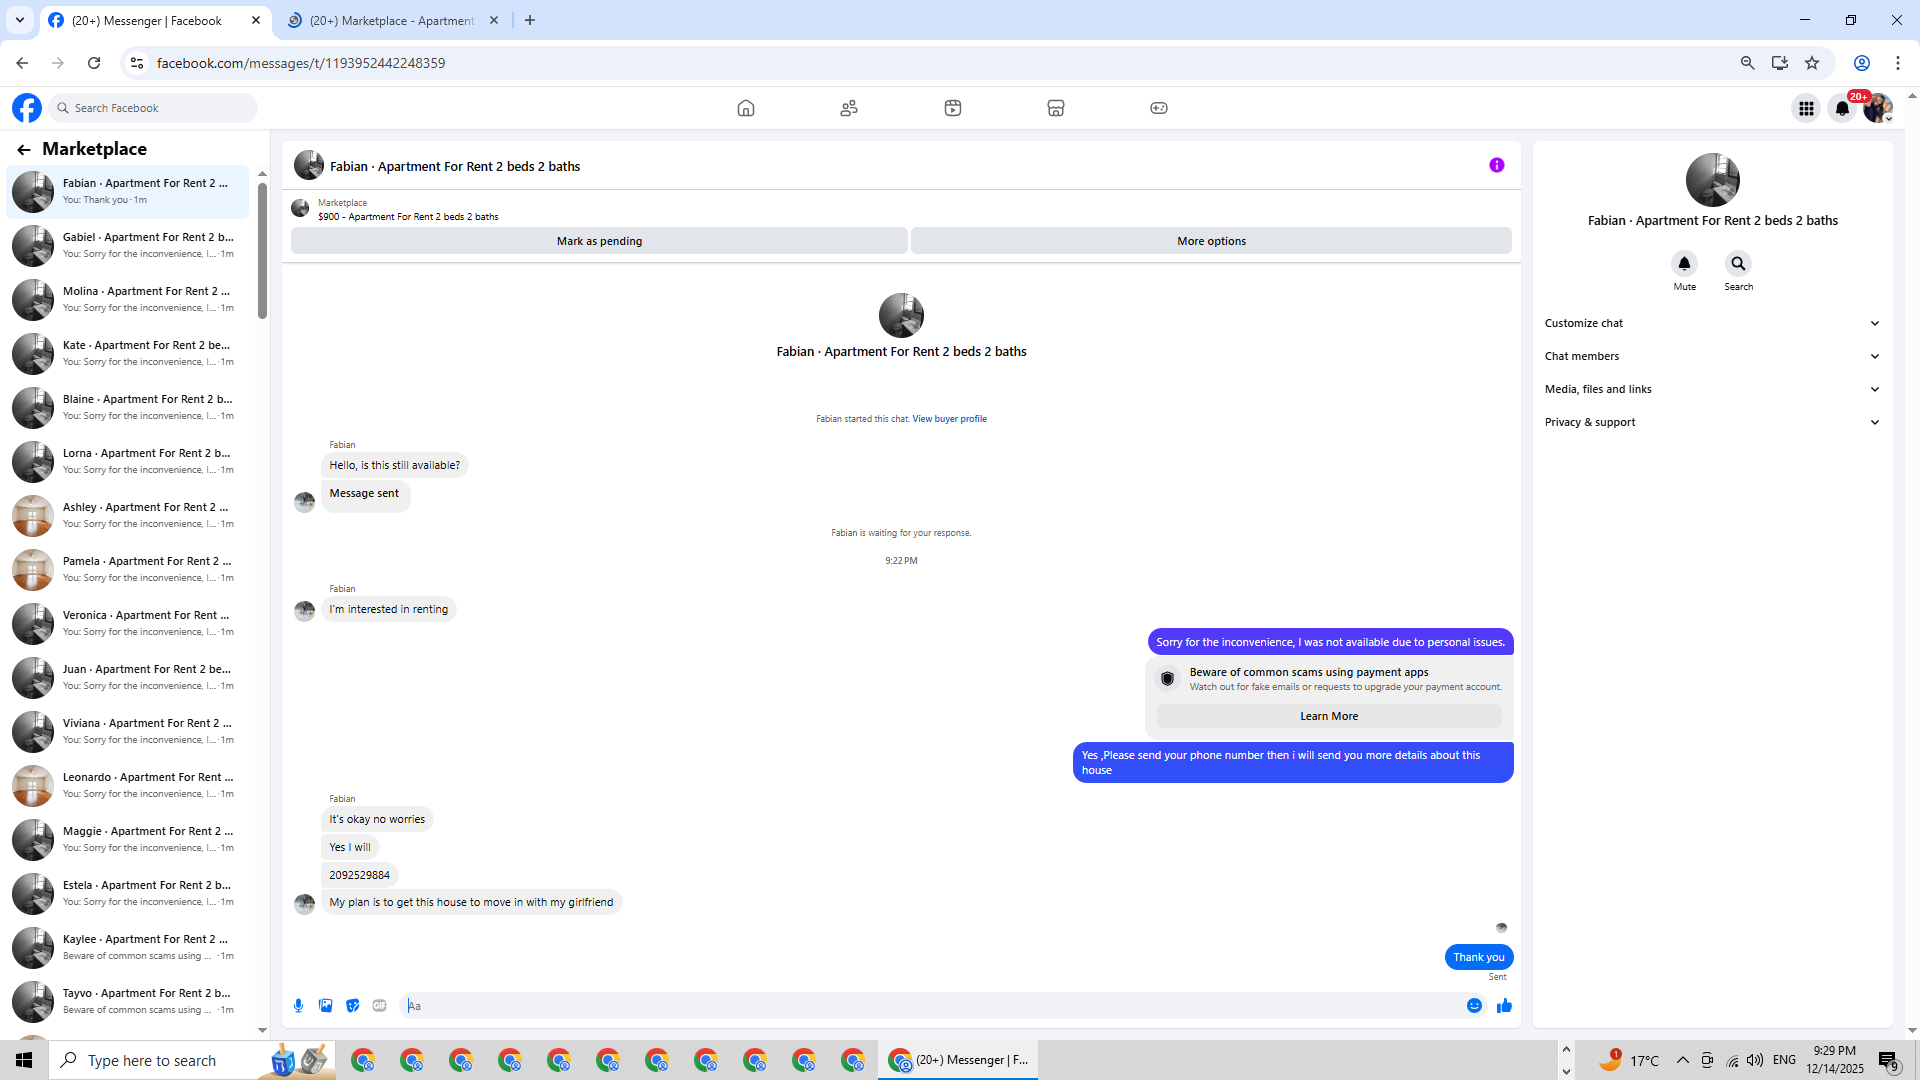Switch to the Marketplace - Apartment browser tab

coord(392,20)
